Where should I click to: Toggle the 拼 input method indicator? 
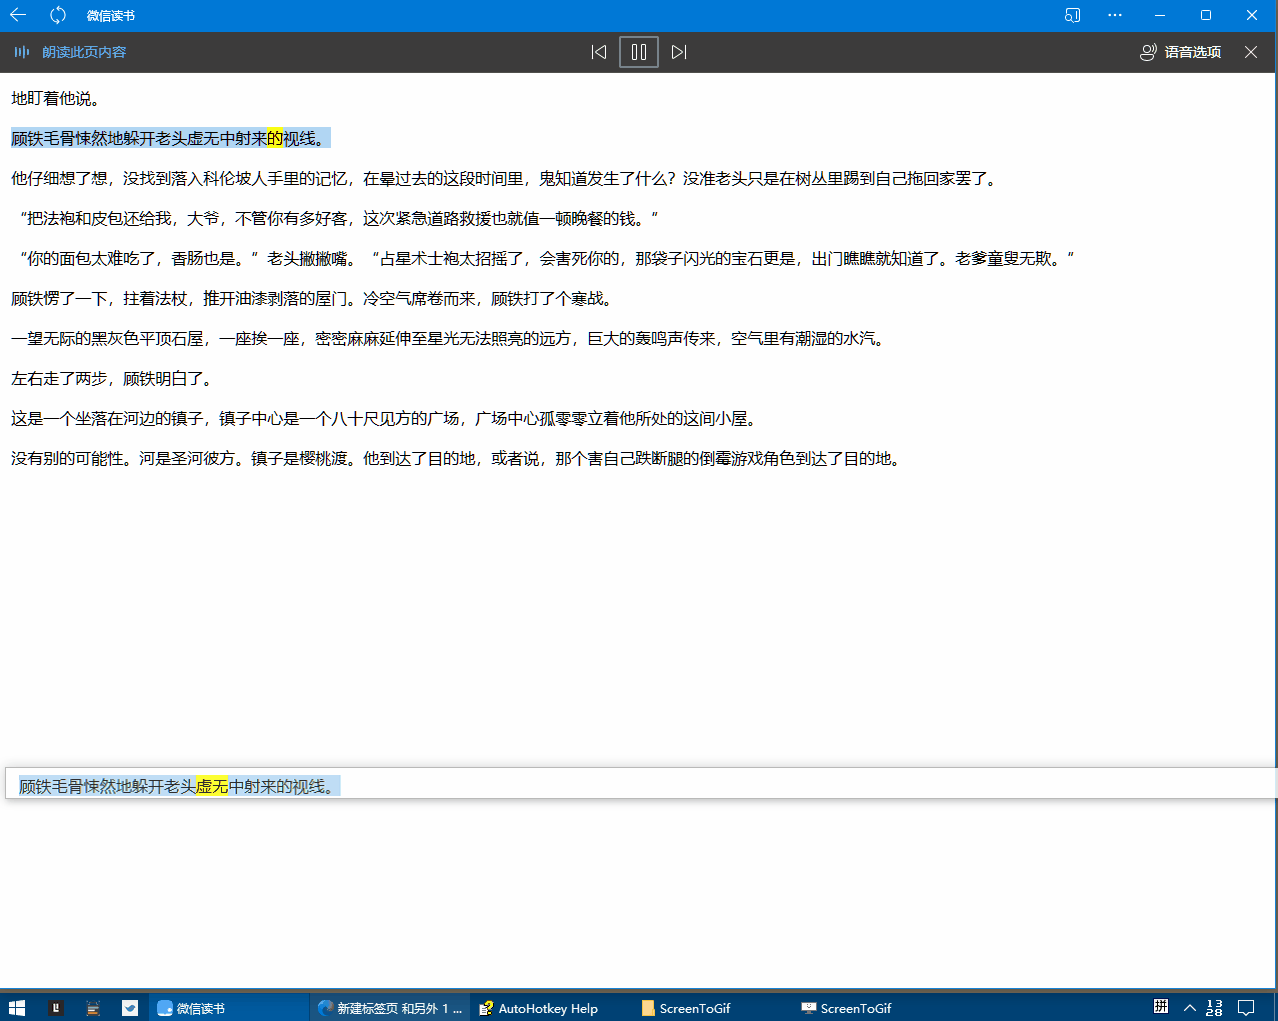coord(1161,1007)
